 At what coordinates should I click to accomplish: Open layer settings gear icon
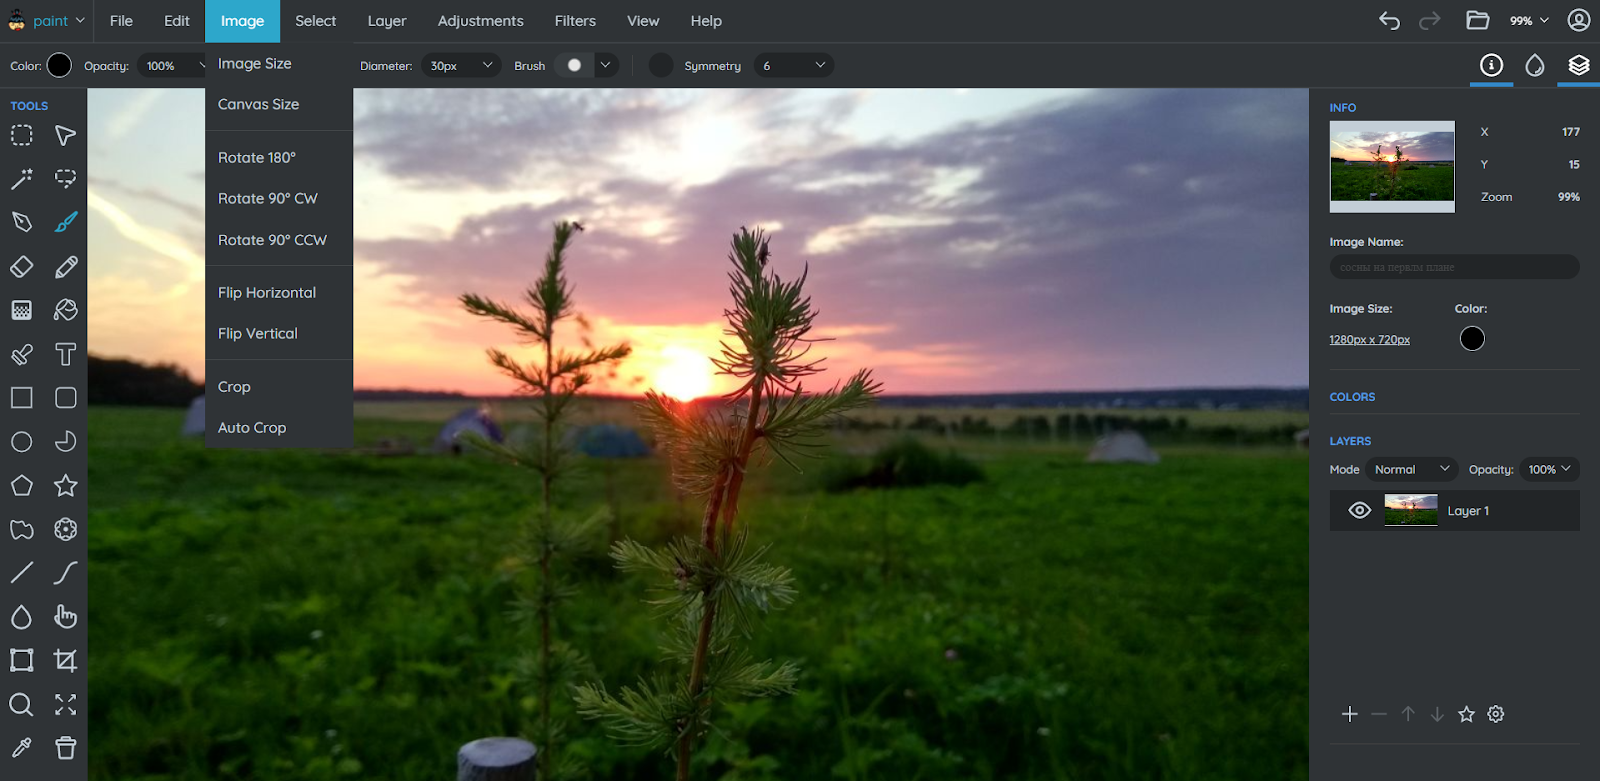click(1496, 714)
